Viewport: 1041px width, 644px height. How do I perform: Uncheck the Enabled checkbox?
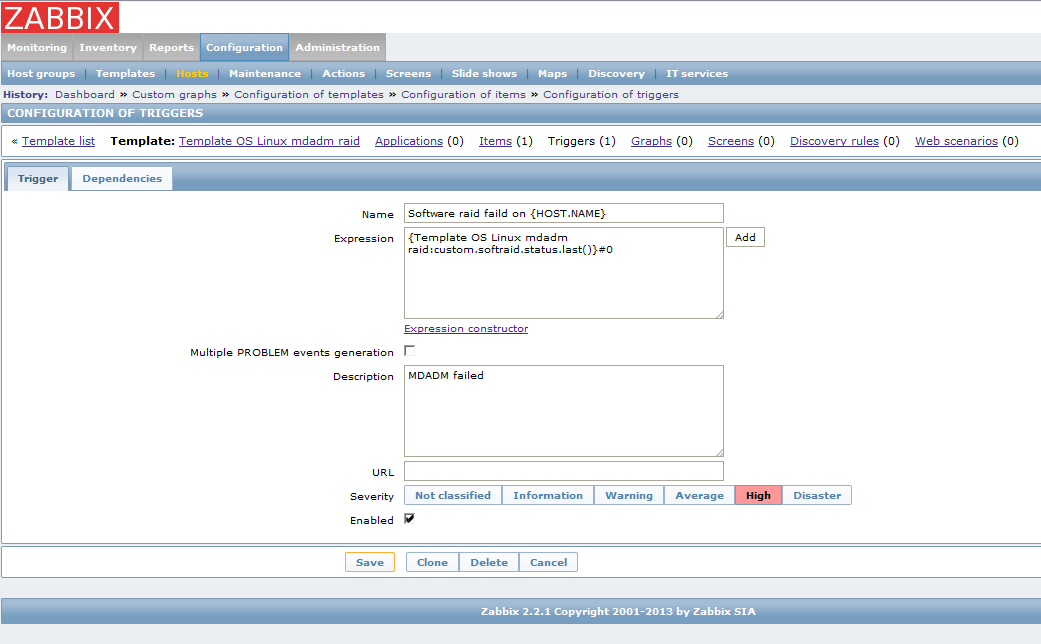(409, 519)
